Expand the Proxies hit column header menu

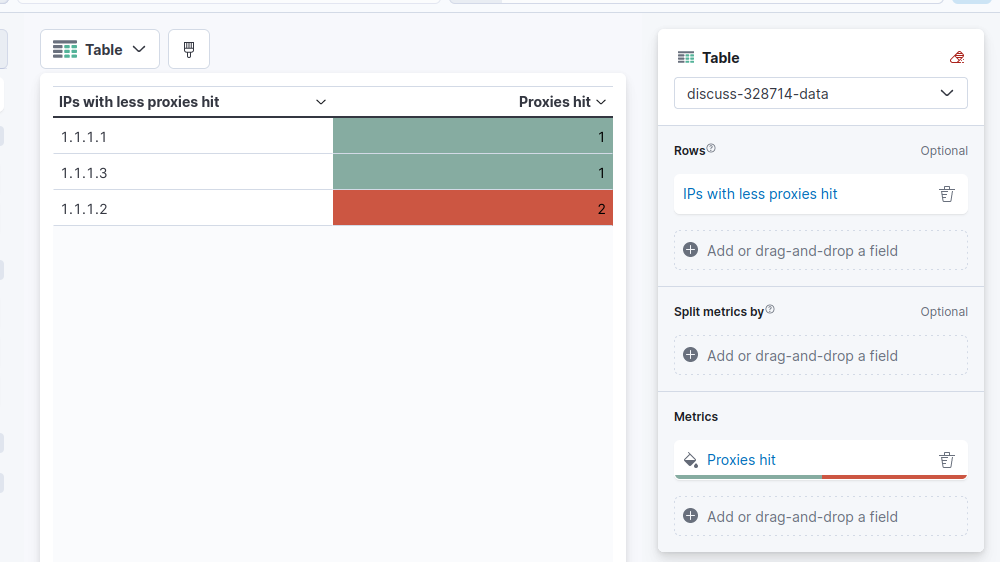pos(601,102)
